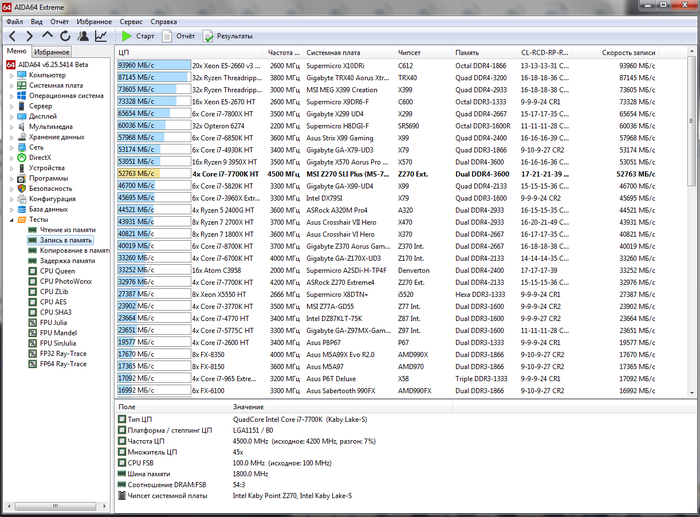Open the Результаты toolbar button
The width and height of the screenshot is (700, 517).
tap(228, 36)
